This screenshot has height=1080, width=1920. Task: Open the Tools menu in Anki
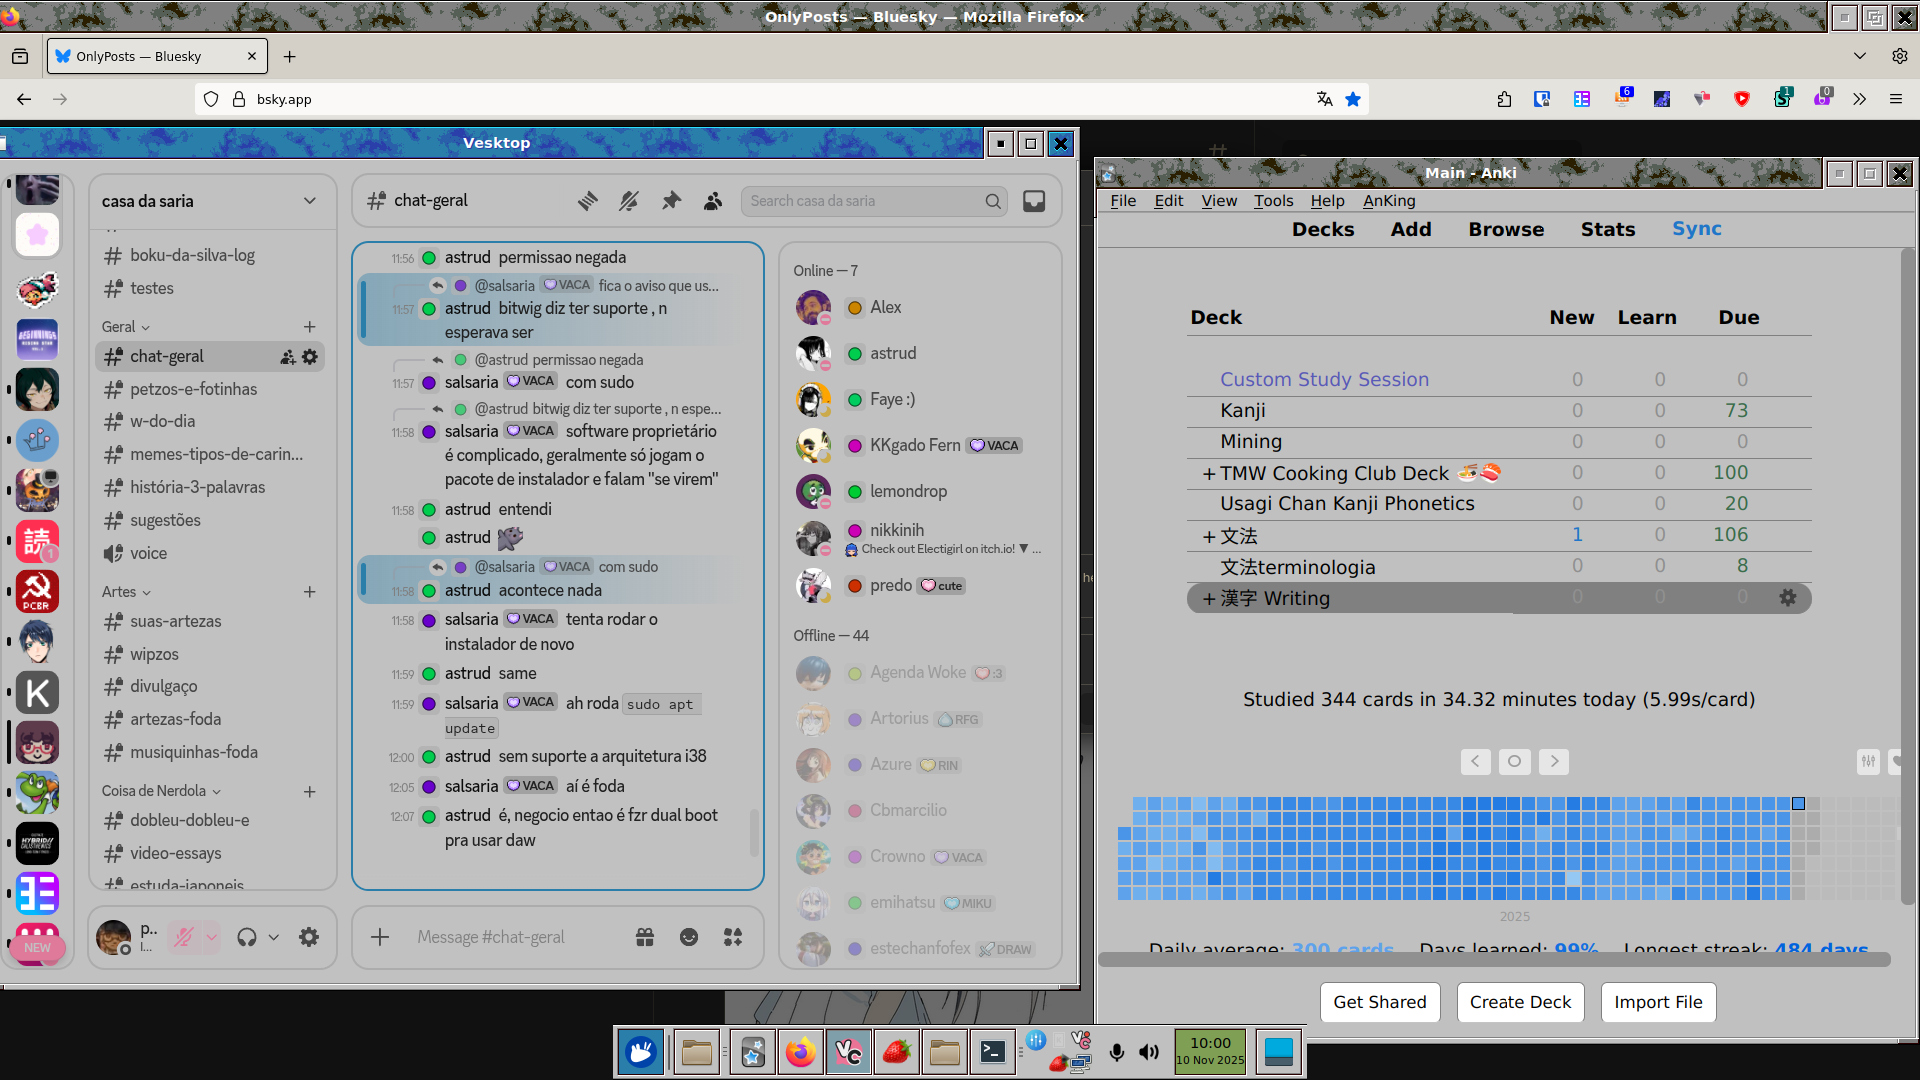(1273, 200)
